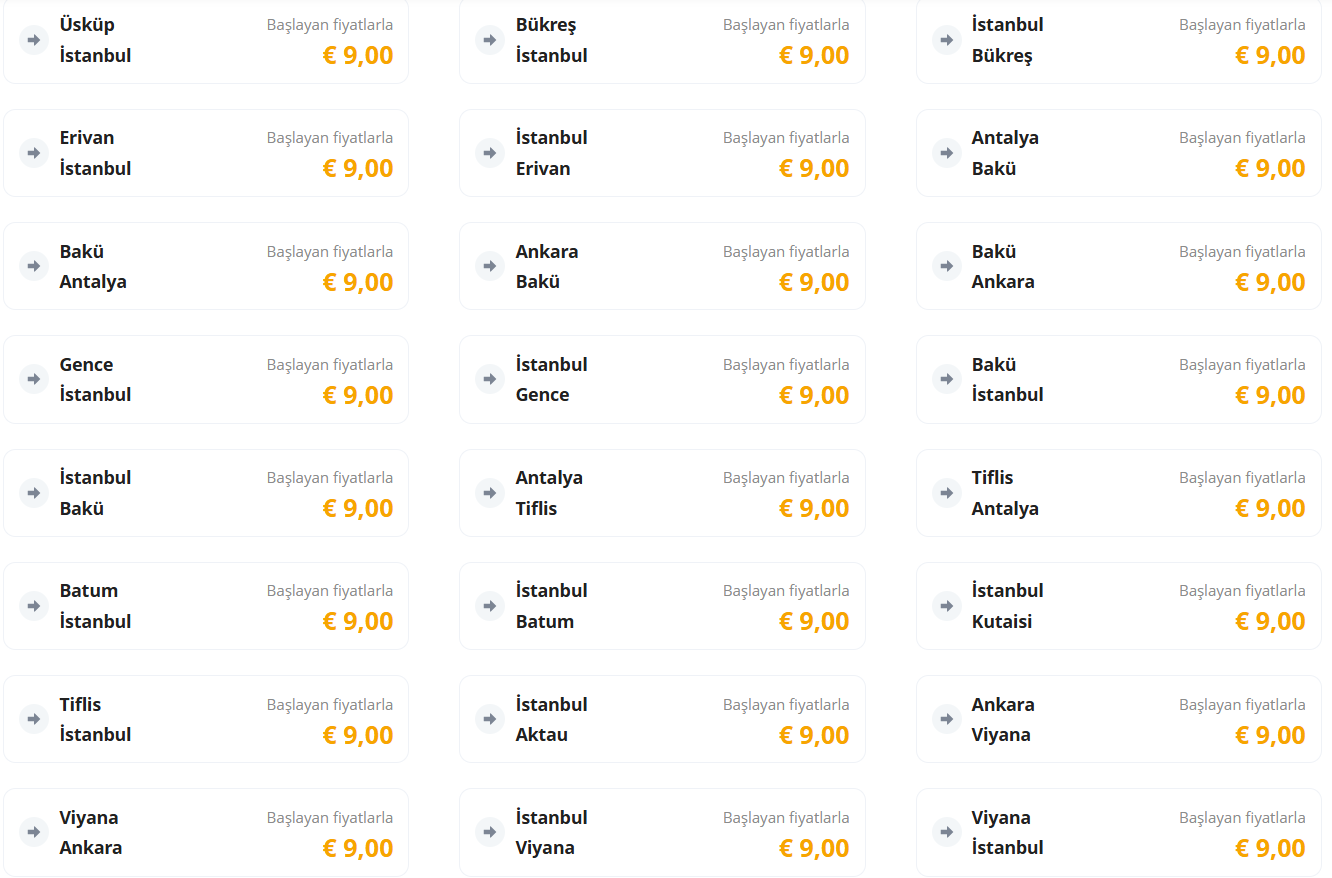
Task: Click the € 9,00 price for Antalya–Tiflis
Action: pyautogui.click(x=813, y=508)
